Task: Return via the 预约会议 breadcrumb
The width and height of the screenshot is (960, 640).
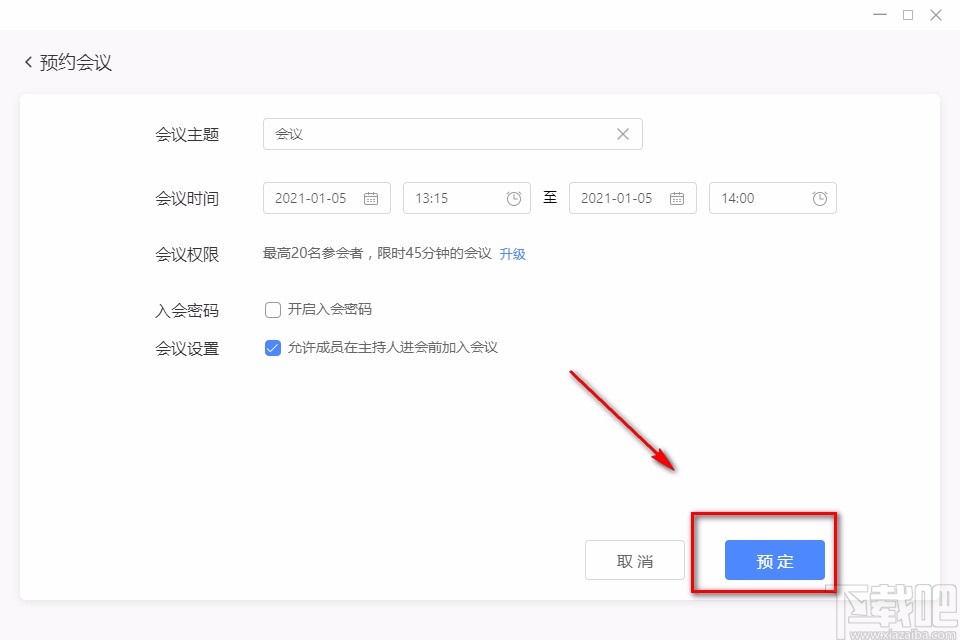Action: pos(75,61)
